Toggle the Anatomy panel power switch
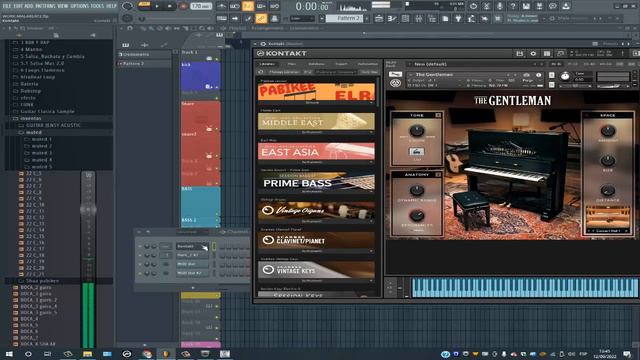The width and height of the screenshot is (640, 360). (438, 175)
